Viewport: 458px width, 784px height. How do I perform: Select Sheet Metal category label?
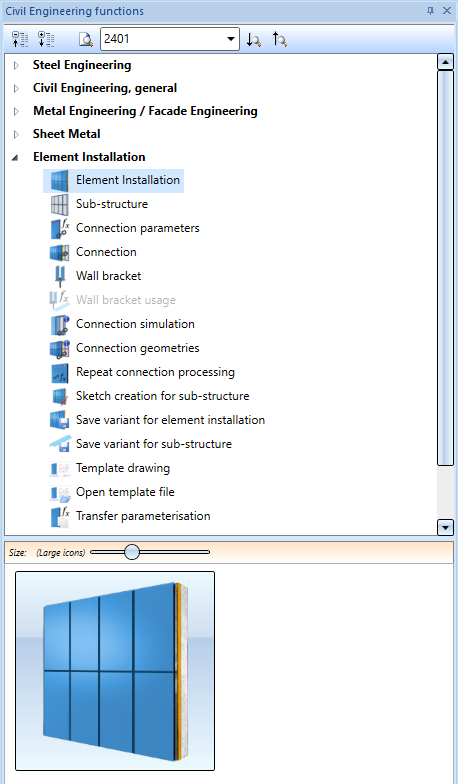pos(66,134)
